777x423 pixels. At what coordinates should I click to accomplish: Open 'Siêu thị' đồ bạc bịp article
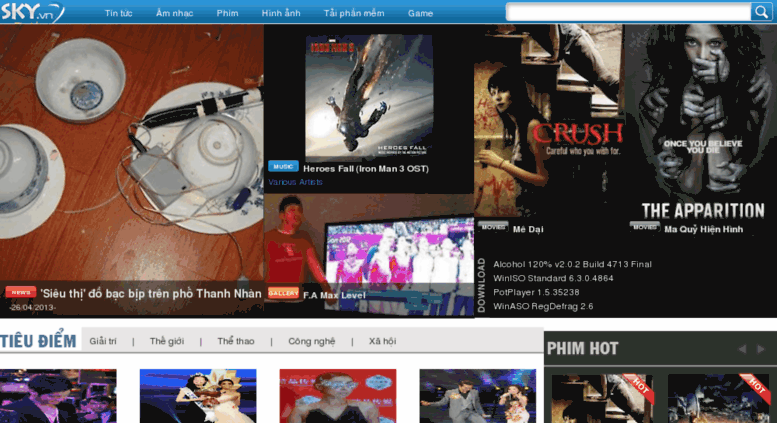151,294
